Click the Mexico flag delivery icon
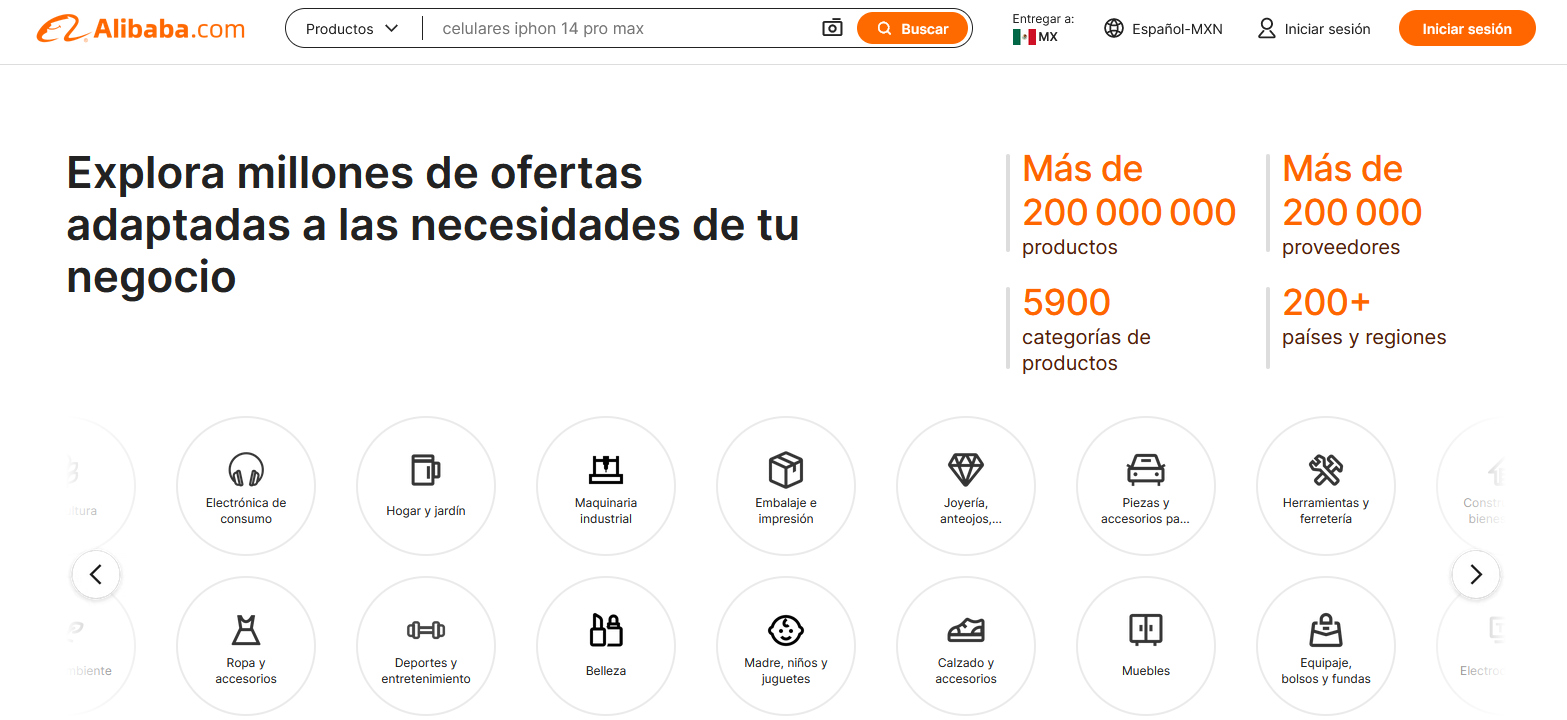This screenshot has height=720, width=1567. point(1023,37)
